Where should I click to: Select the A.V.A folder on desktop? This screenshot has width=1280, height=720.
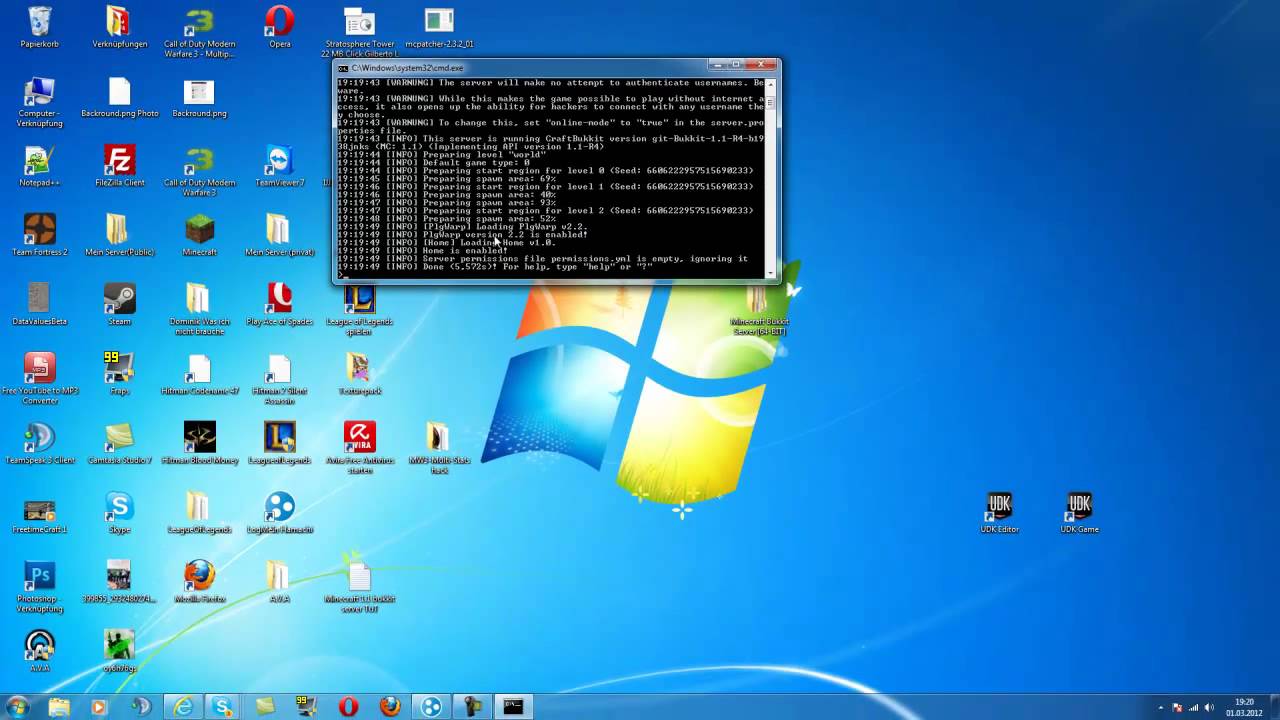(x=280, y=582)
